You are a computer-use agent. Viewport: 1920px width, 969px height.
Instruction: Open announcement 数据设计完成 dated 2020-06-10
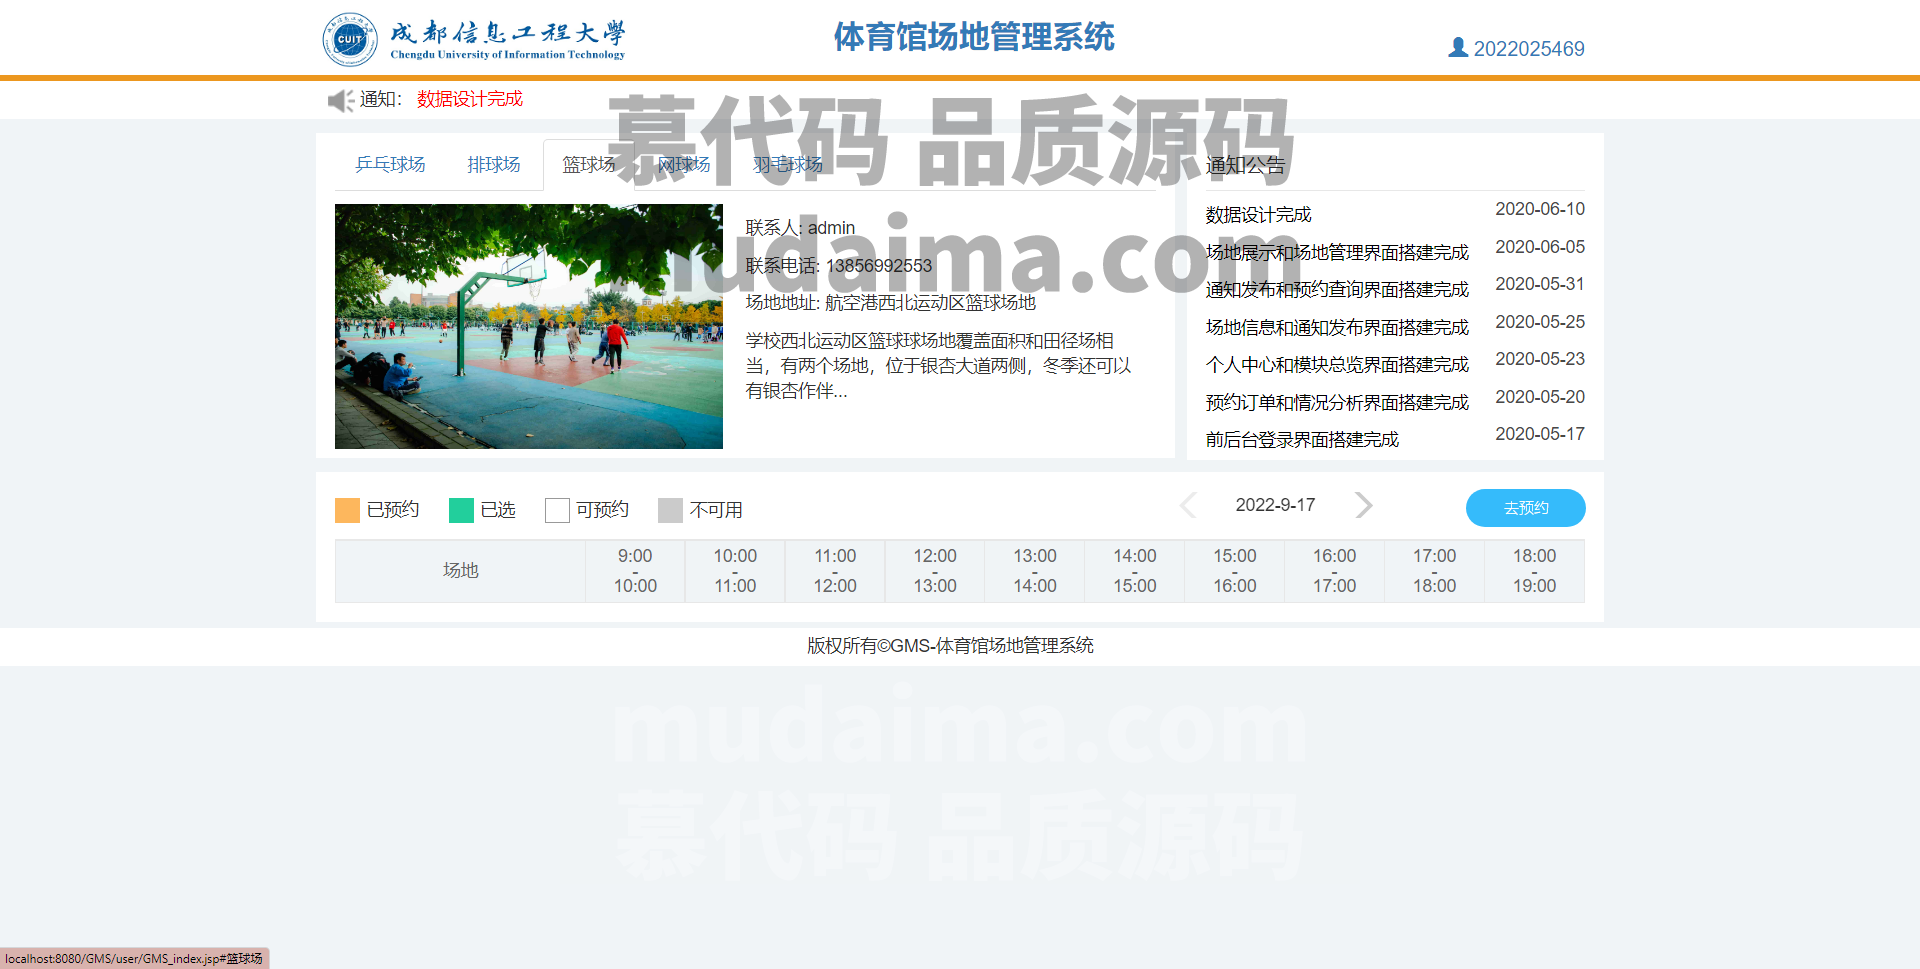pyautogui.click(x=1258, y=215)
